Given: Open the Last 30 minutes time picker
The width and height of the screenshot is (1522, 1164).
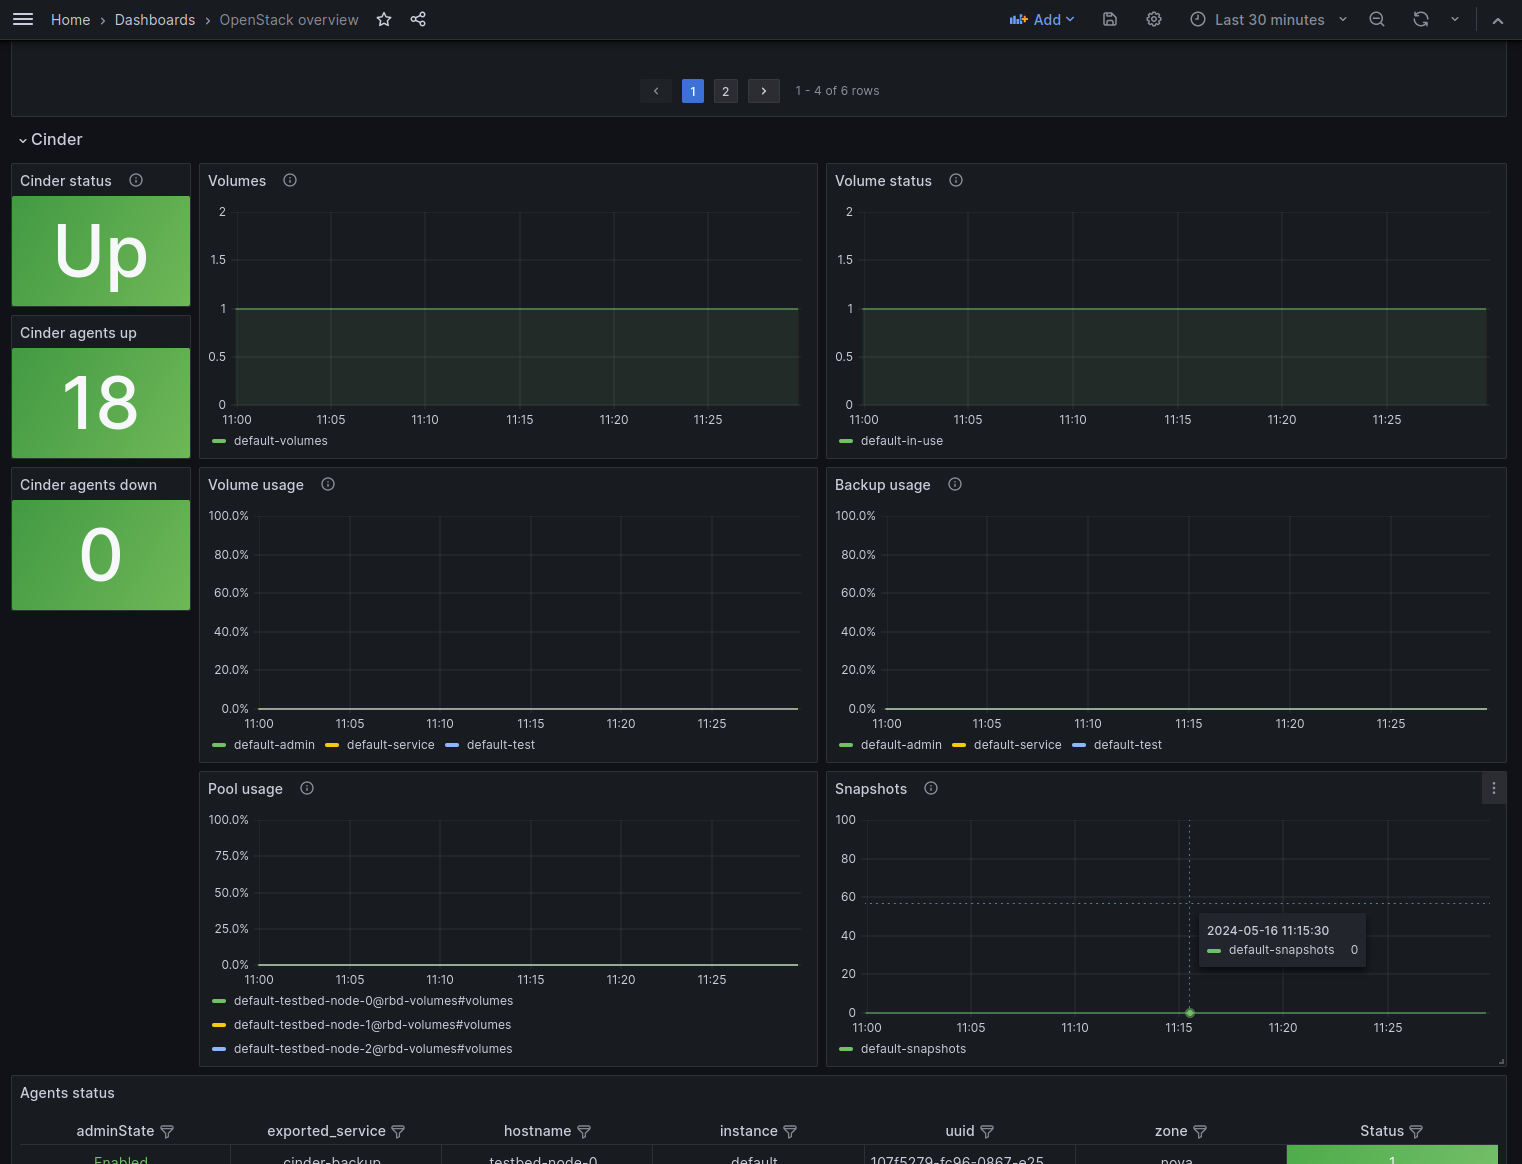Looking at the screenshot, I should (x=1269, y=19).
